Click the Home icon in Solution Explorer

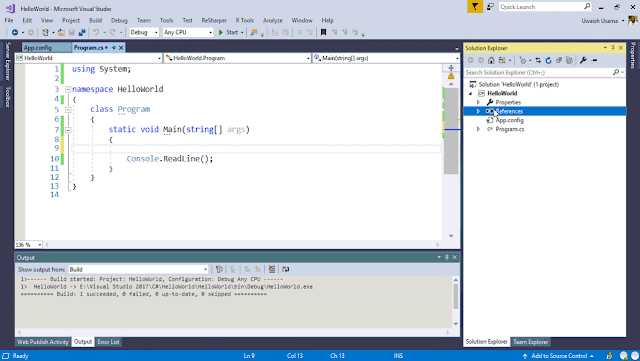pos(491,60)
